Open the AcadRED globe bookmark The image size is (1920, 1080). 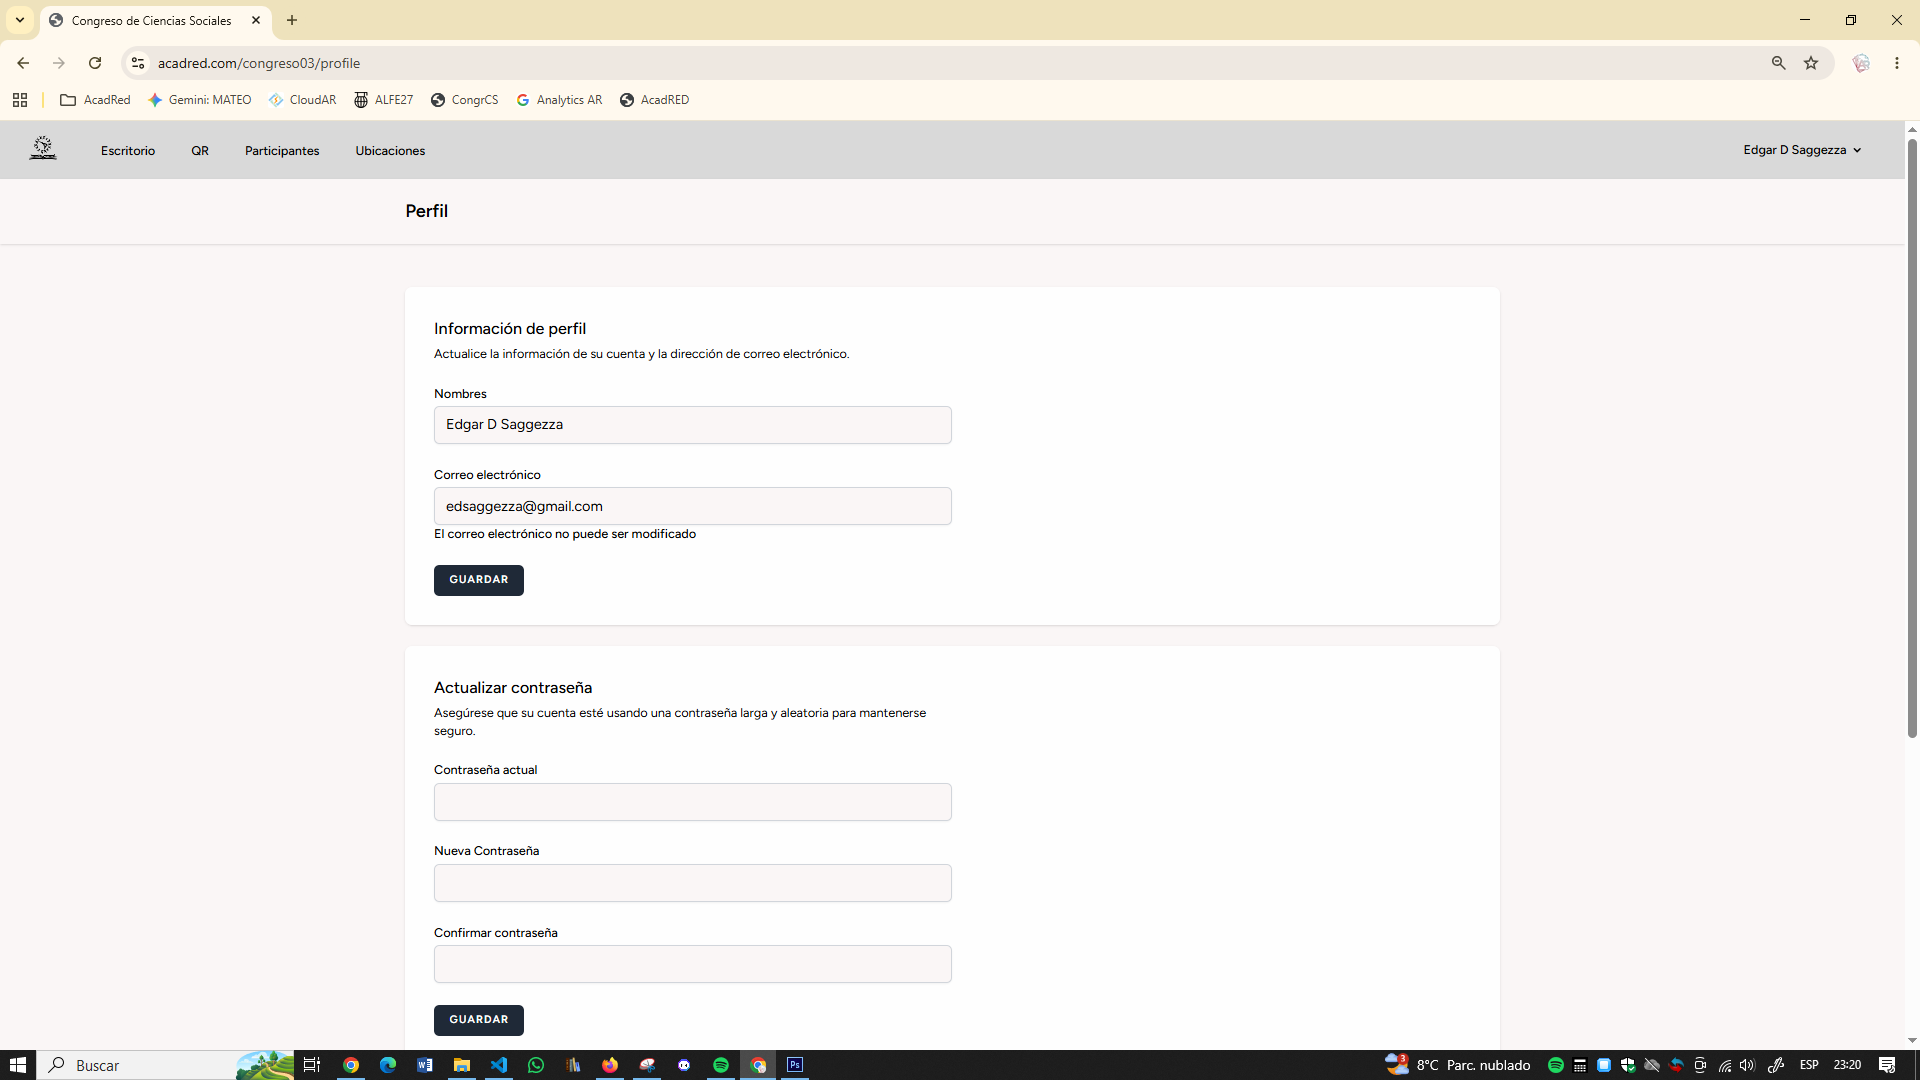point(655,100)
